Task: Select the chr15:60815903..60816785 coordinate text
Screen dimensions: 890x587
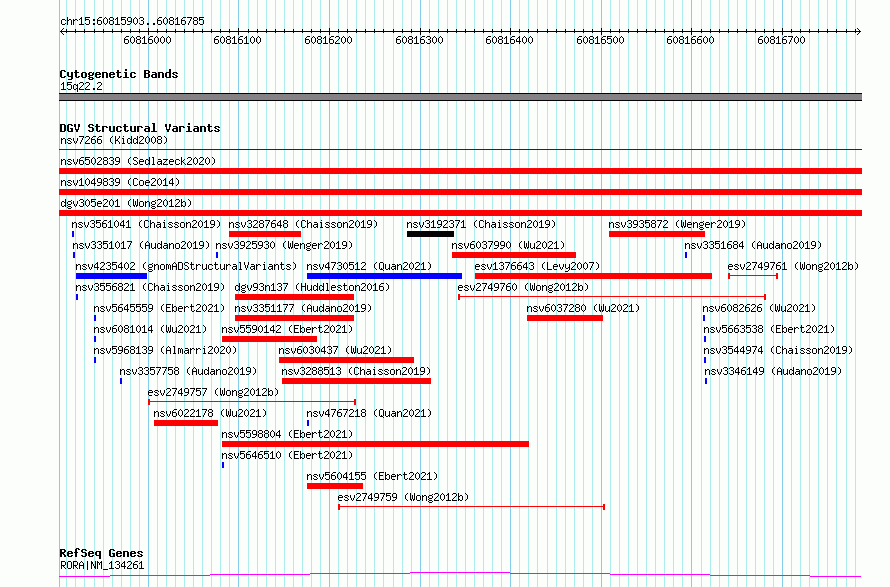Action: coord(132,22)
